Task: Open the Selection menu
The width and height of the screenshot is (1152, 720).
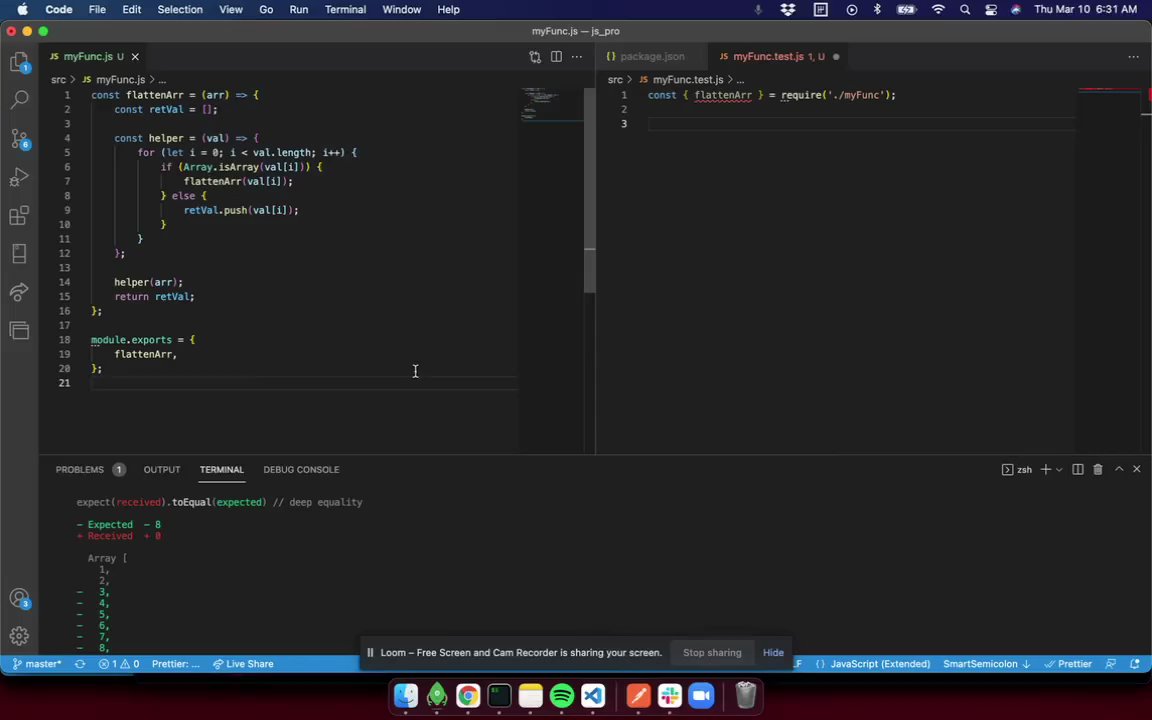Action: 180,10
